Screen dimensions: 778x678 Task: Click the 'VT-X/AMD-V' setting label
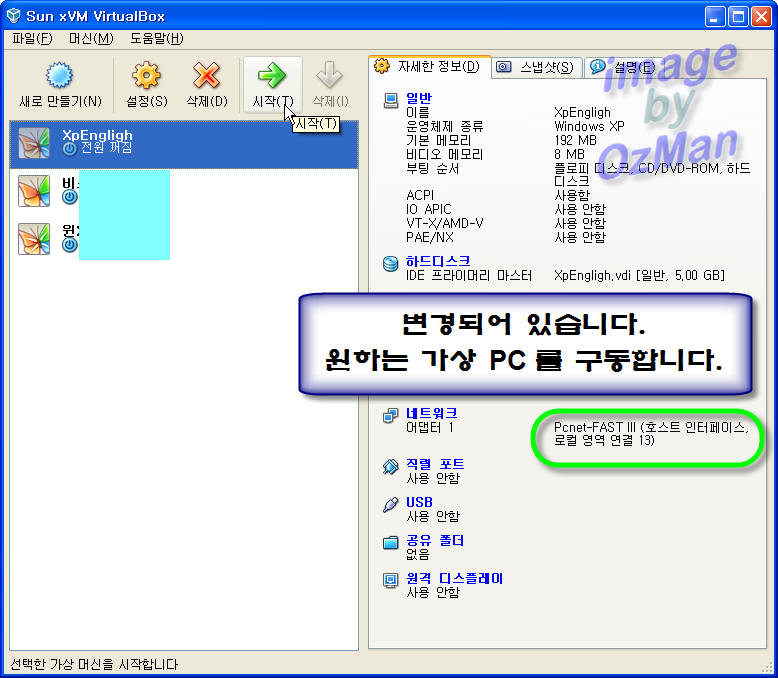[x=445, y=223]
